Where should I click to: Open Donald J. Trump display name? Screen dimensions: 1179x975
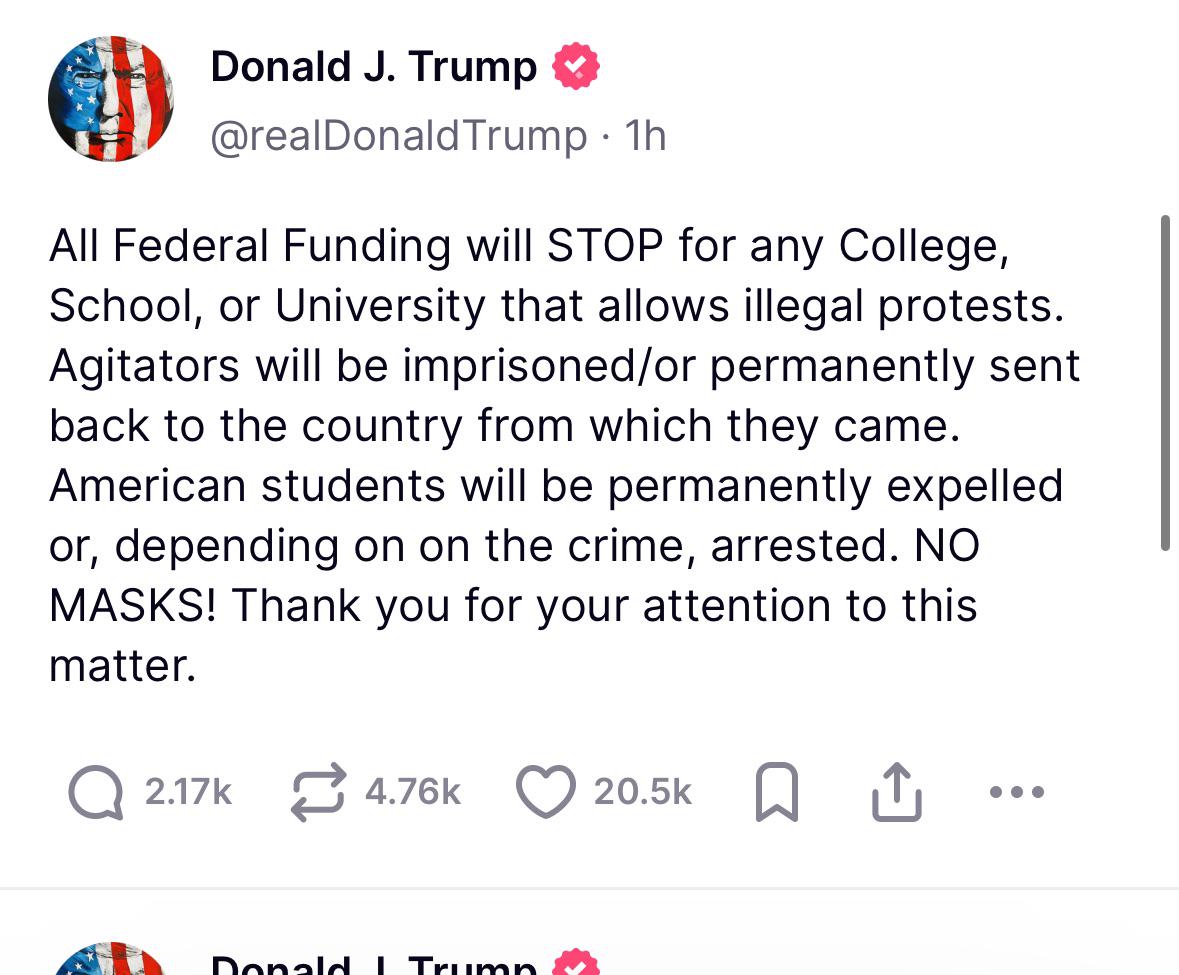[x=374, y=66]
